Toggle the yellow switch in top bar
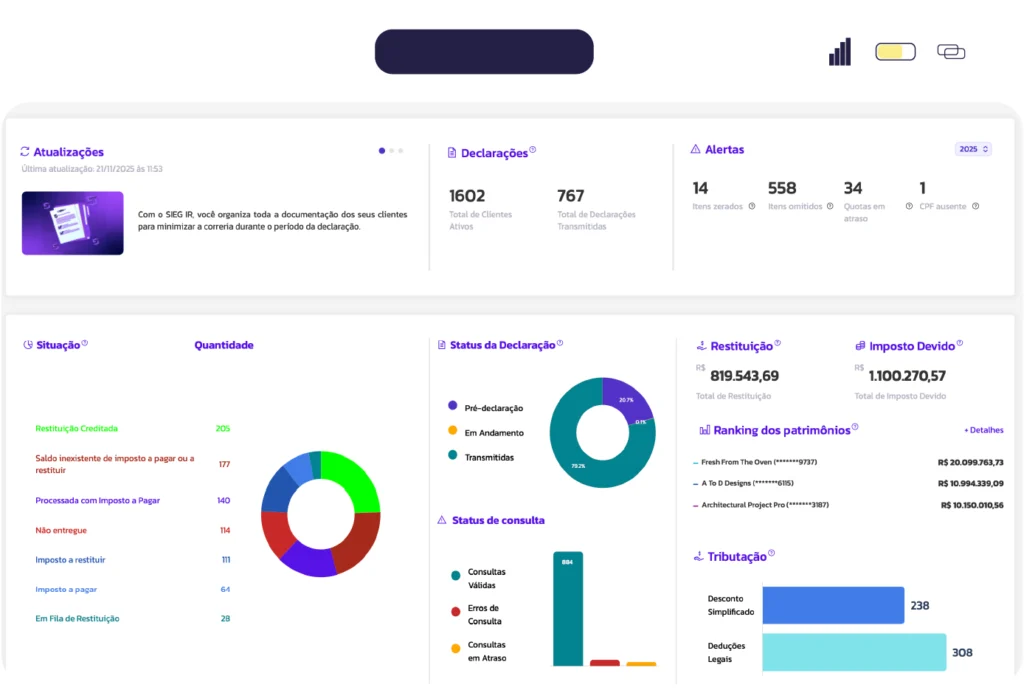Viewport: 1024px width, 690px height. coord(895,52)
